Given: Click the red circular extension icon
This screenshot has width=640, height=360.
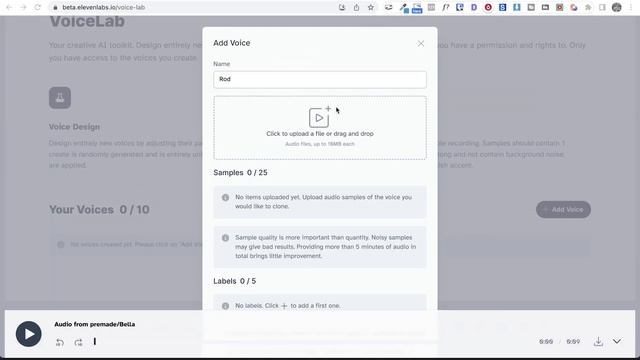Looking at the screenshot, I should pyautogui.click(x=488, y=7).
